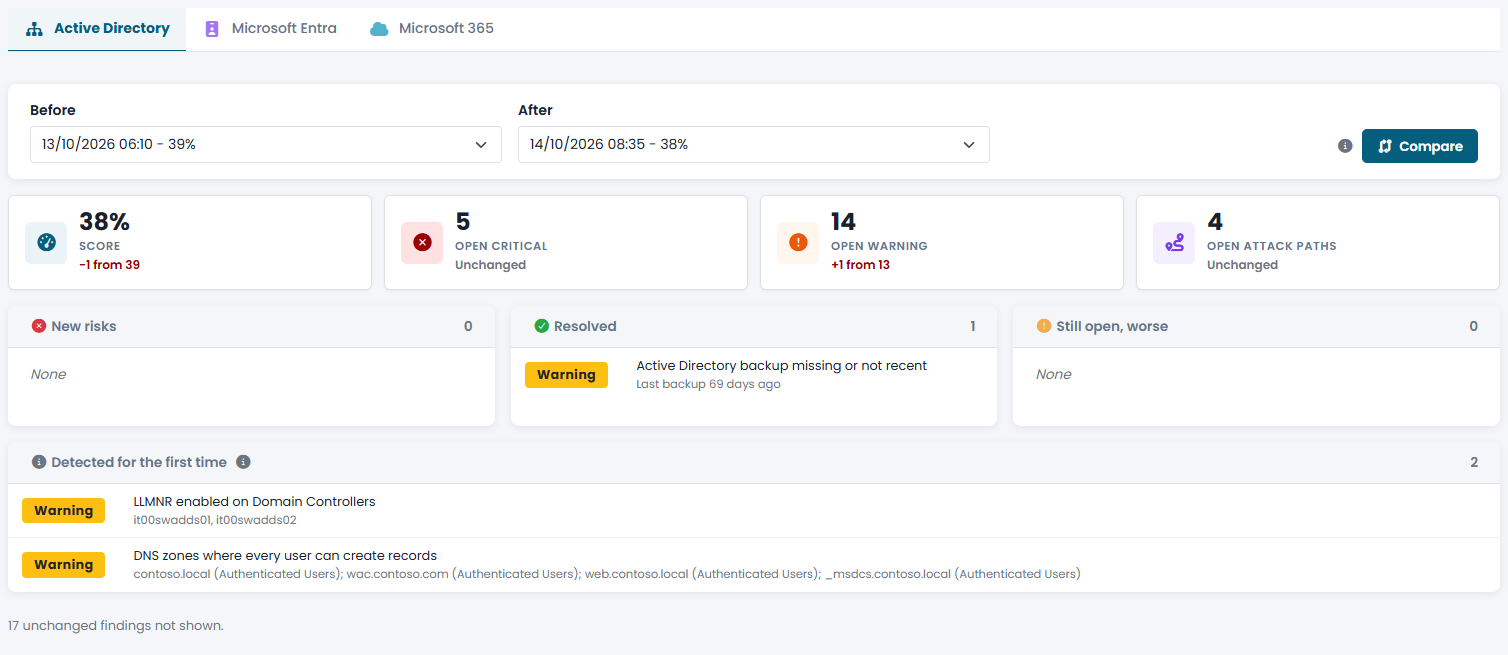Click the red New risks icon
Viewport: 1508px width, 655px height.
(x=39, y=326)
